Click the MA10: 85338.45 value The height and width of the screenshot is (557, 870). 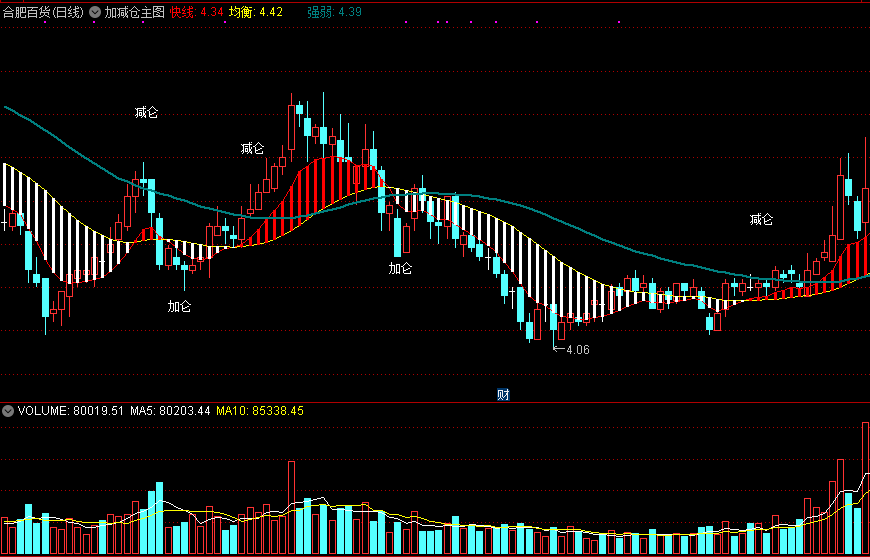tap(260, 411)
